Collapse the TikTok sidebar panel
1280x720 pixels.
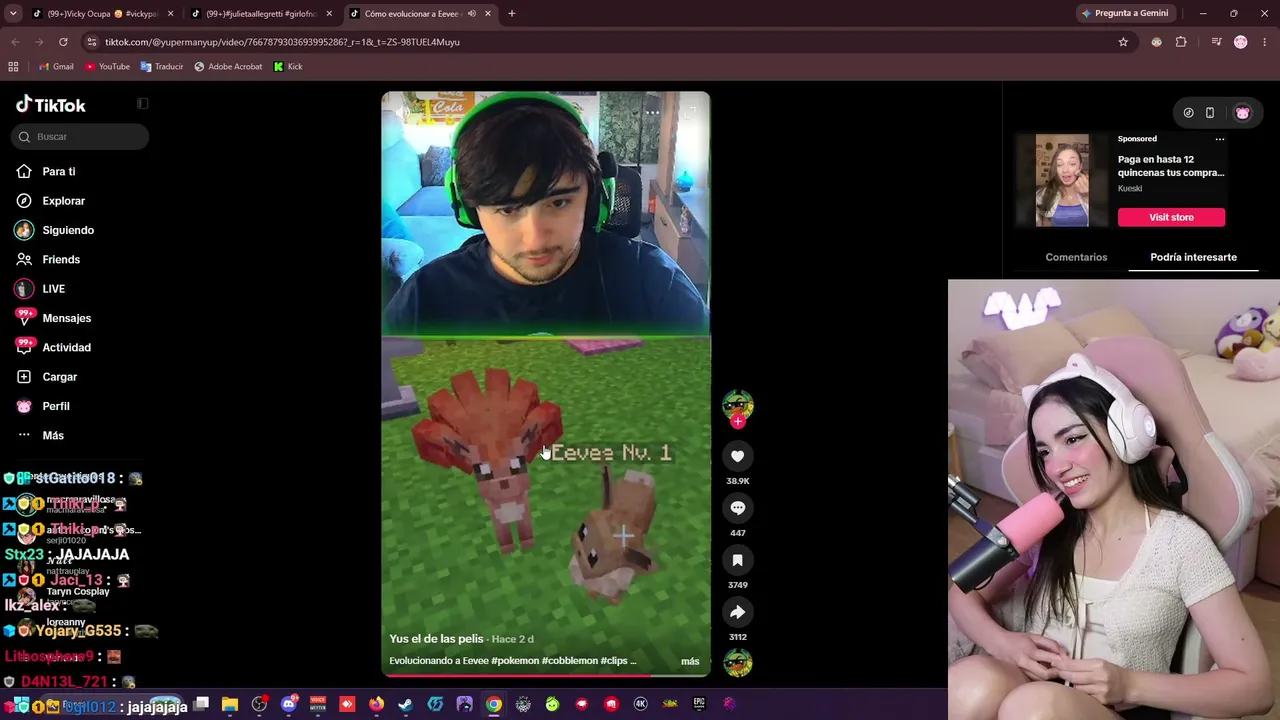143,104
